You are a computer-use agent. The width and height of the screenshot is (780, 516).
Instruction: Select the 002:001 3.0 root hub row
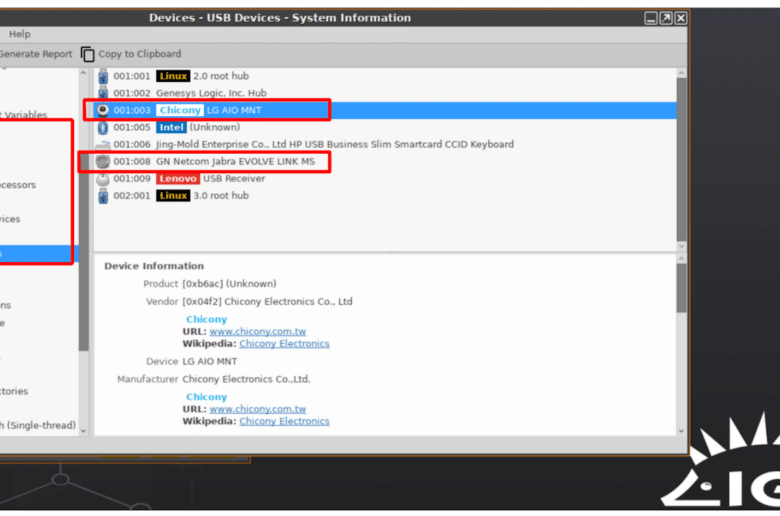[385, 196]
